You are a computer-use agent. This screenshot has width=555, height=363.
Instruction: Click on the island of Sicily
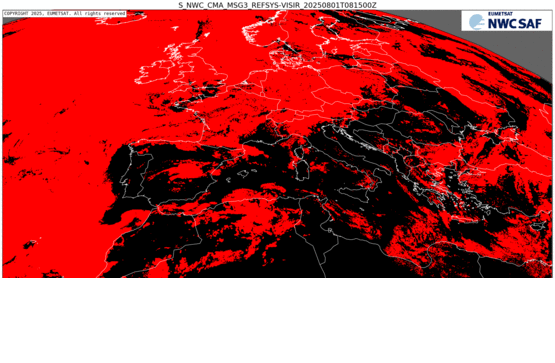pos(353,194)
